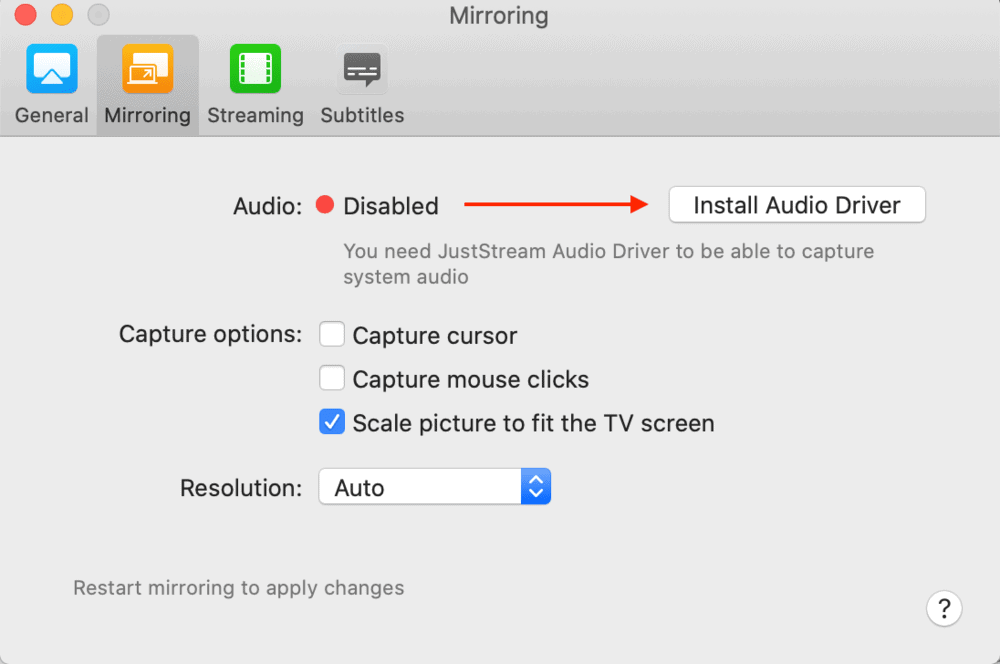Switch to the Streaming preferences tab
This screenshot has width=1000, height=664.
255,85
